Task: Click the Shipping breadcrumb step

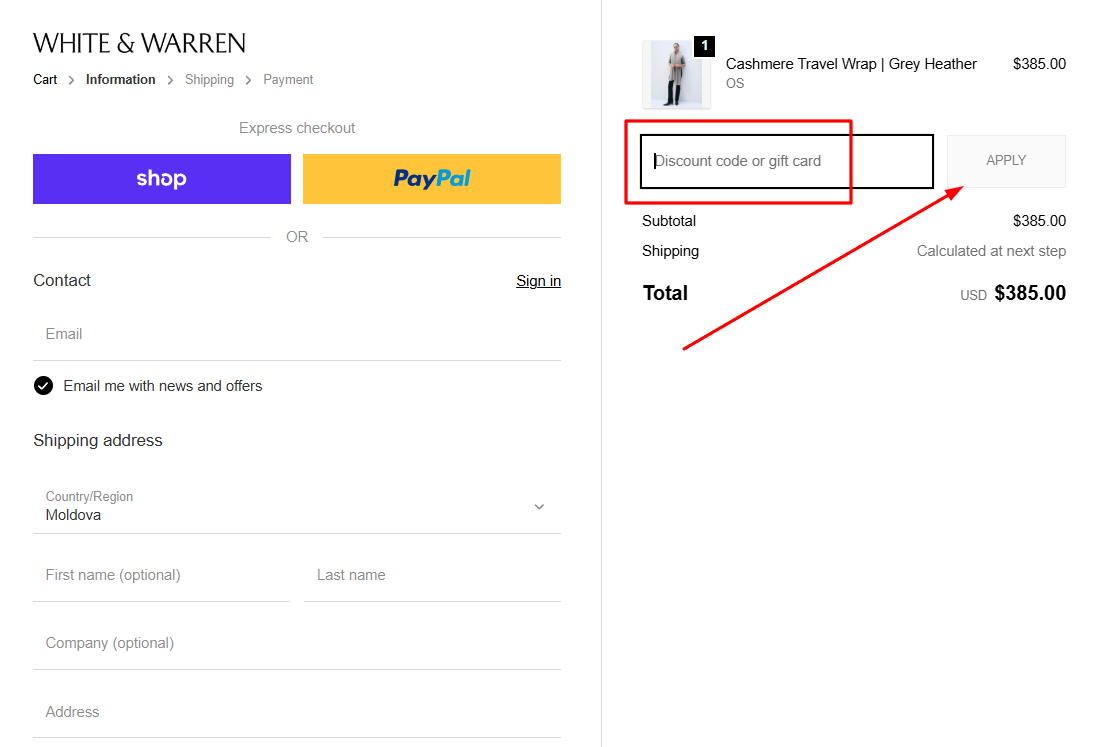Action: (209, 79)
